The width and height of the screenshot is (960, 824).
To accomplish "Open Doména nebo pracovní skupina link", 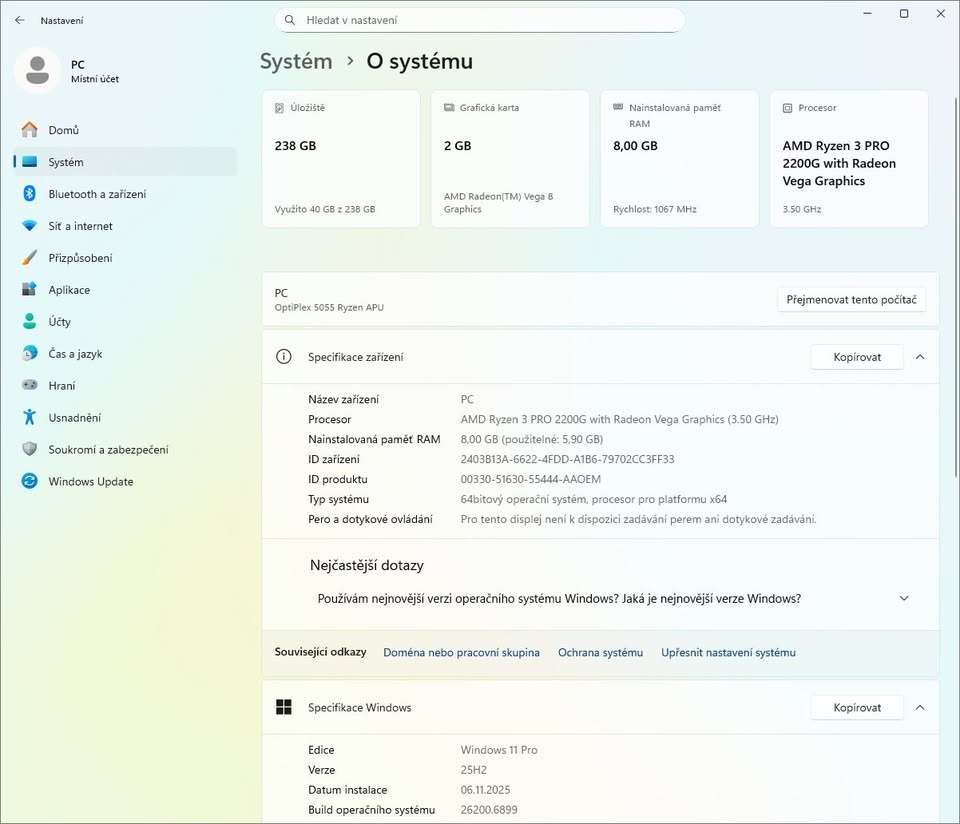I will pos(461,652).
